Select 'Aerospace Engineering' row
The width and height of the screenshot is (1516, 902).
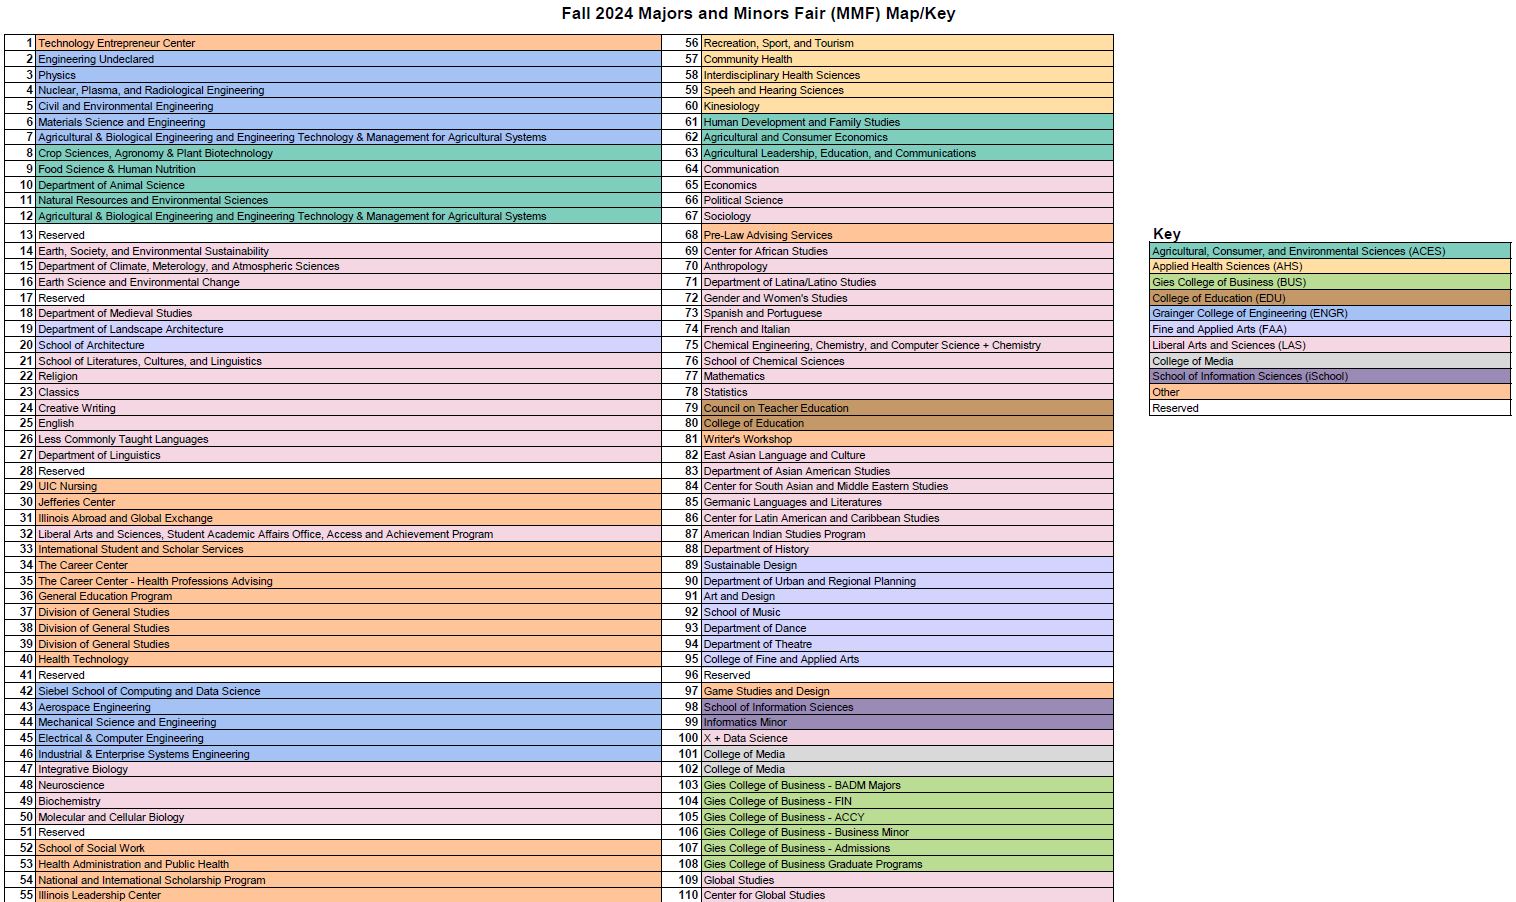click(x=348, y=707)
